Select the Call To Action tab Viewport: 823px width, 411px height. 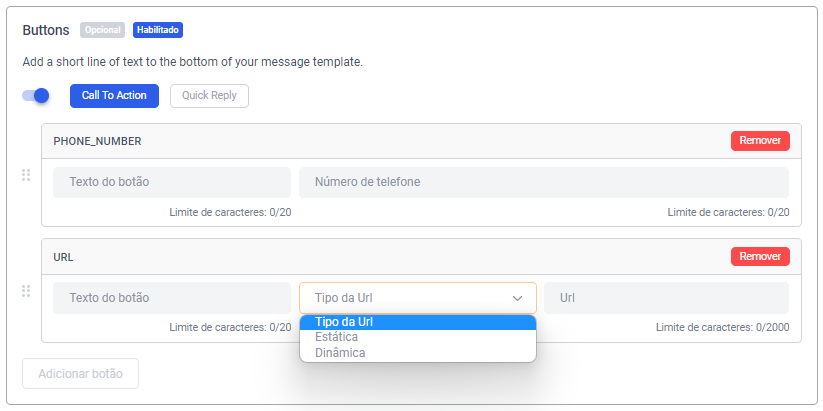tap(114, 96)
